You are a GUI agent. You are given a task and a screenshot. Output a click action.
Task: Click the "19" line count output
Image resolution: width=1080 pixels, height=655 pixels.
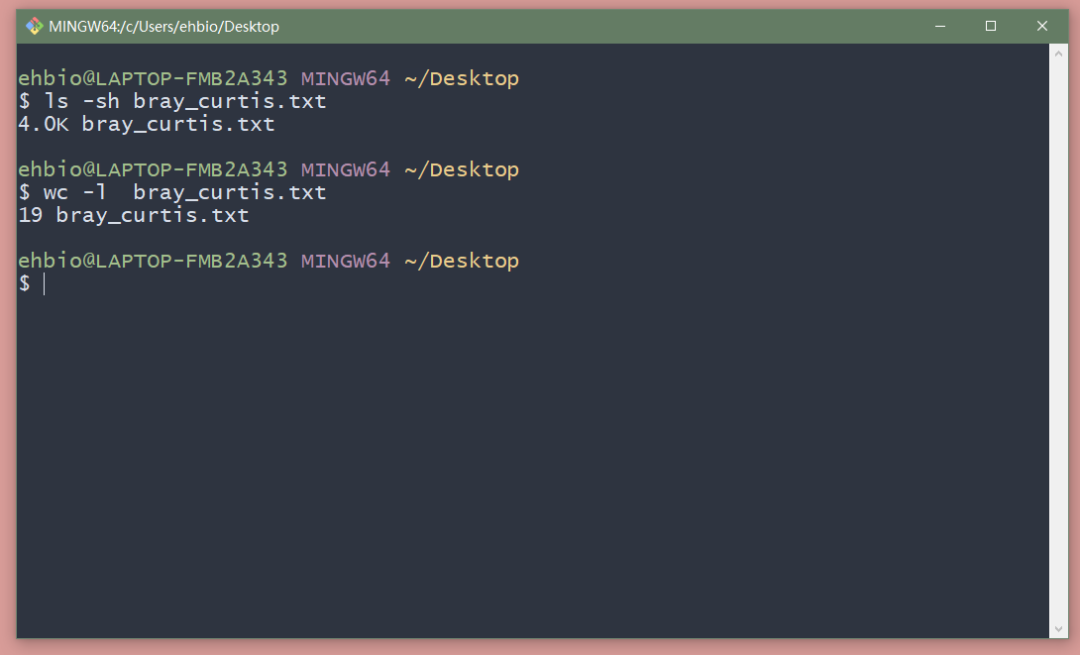[30, 215]
